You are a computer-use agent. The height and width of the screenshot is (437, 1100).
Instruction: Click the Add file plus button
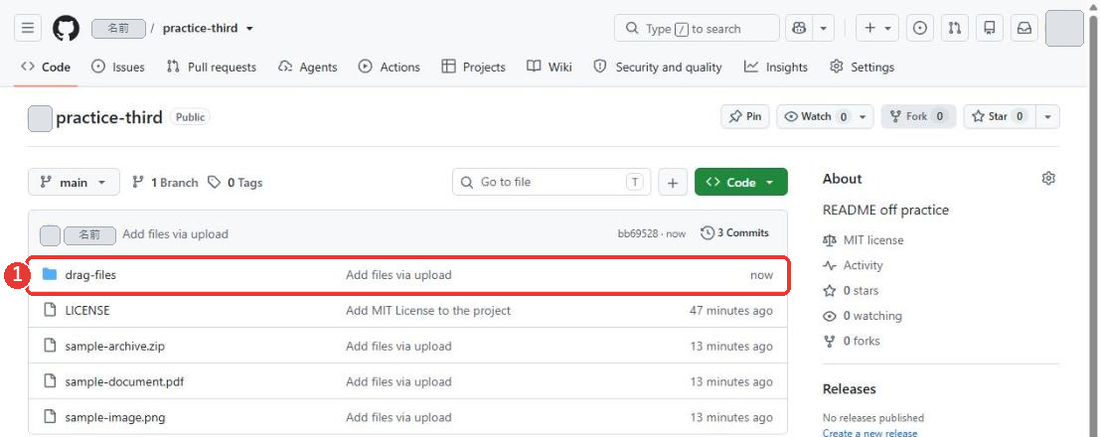673,182
